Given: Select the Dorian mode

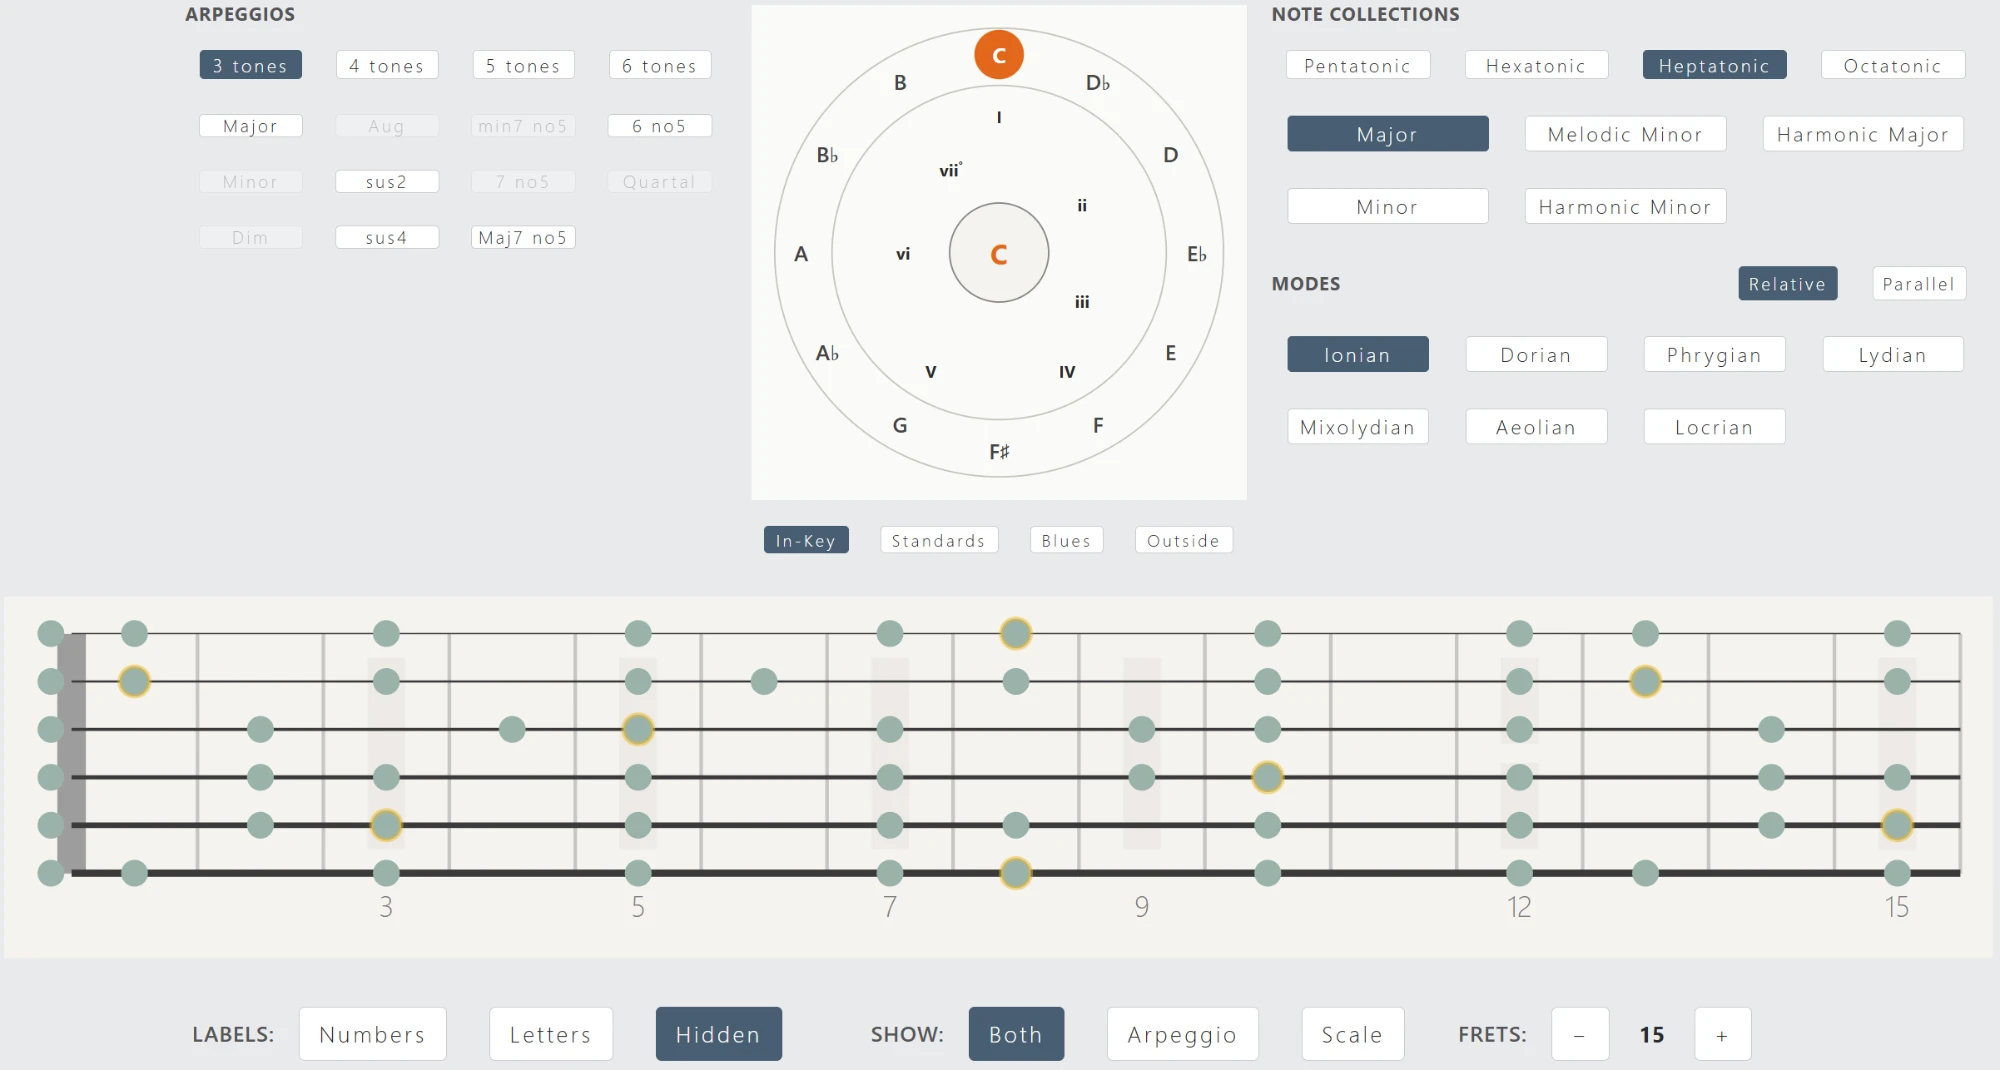Looking at the screenshot, I should [1536, 355].
